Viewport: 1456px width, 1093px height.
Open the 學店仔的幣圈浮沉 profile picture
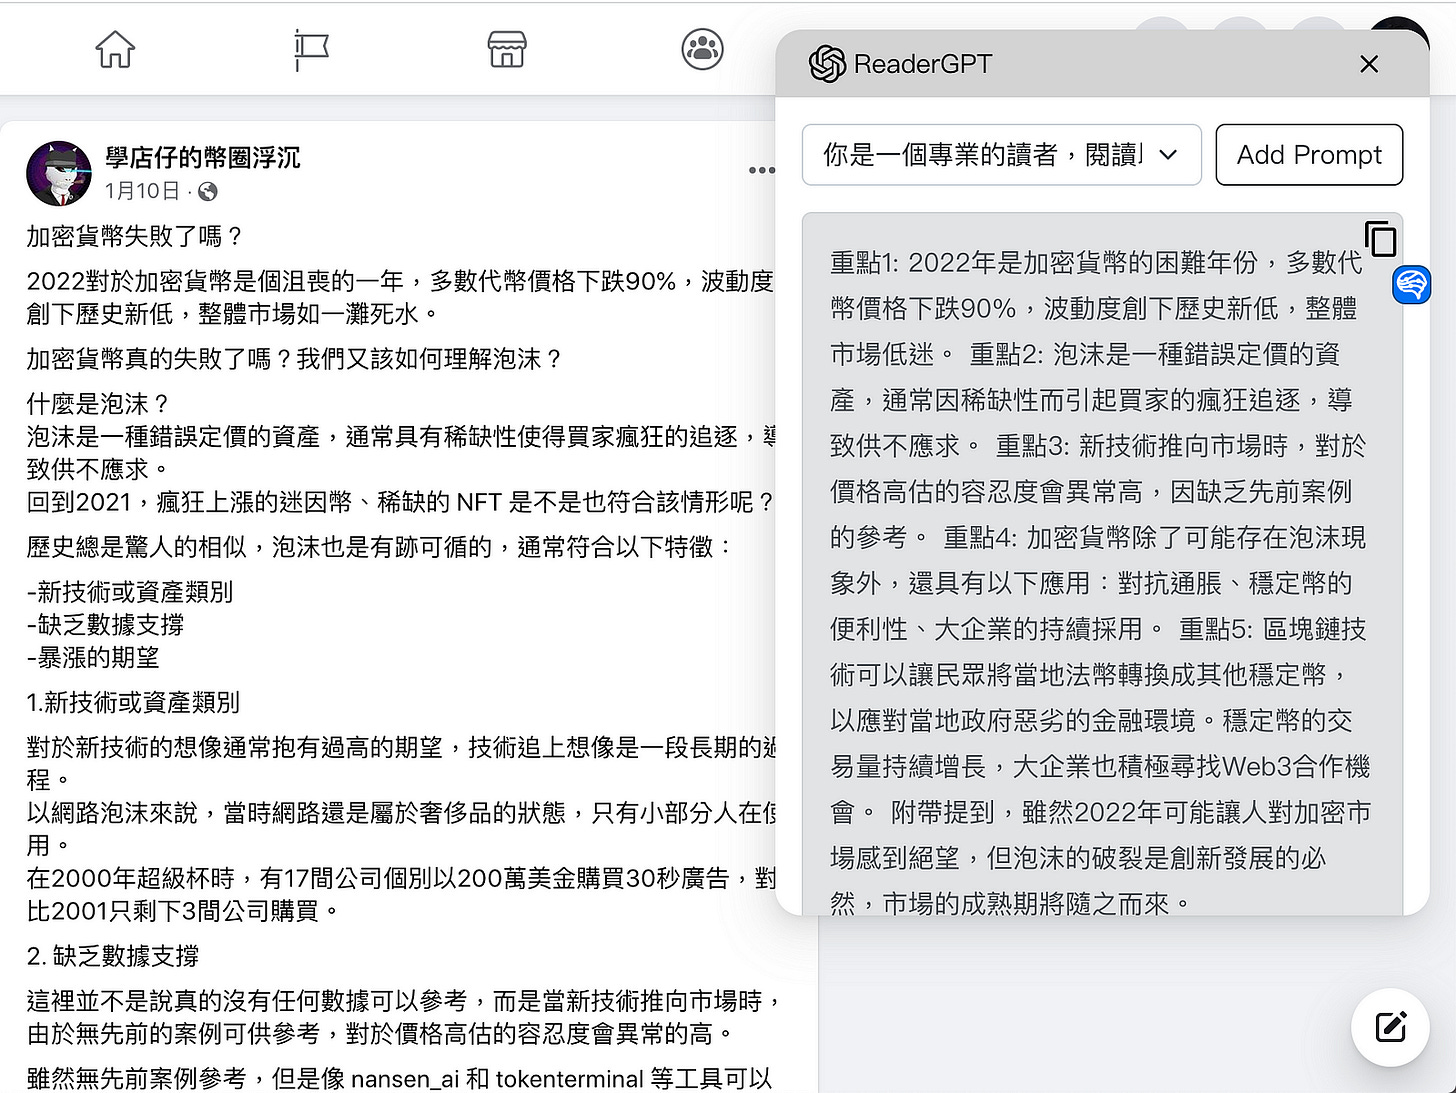pyautogui.click(x=59, y=173)
